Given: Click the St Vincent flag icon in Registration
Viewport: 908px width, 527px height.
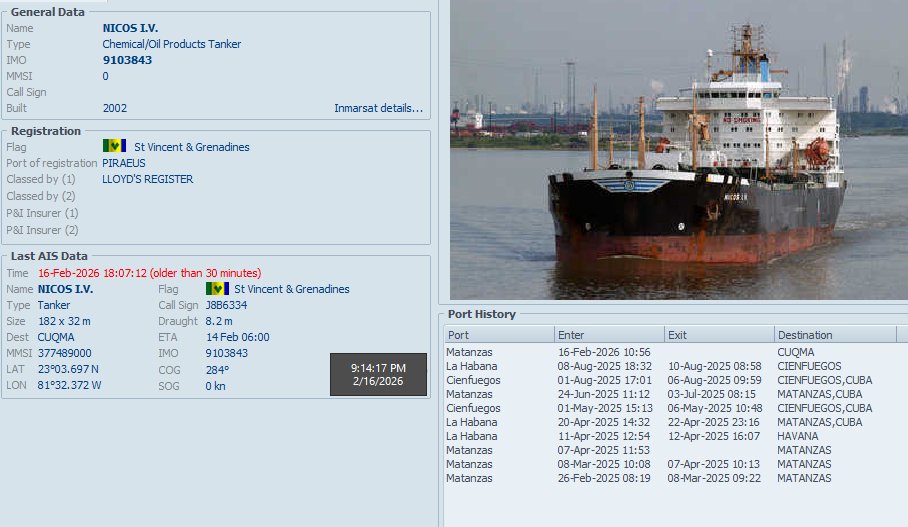Looking at the screenshot, I should pos(114,146).
